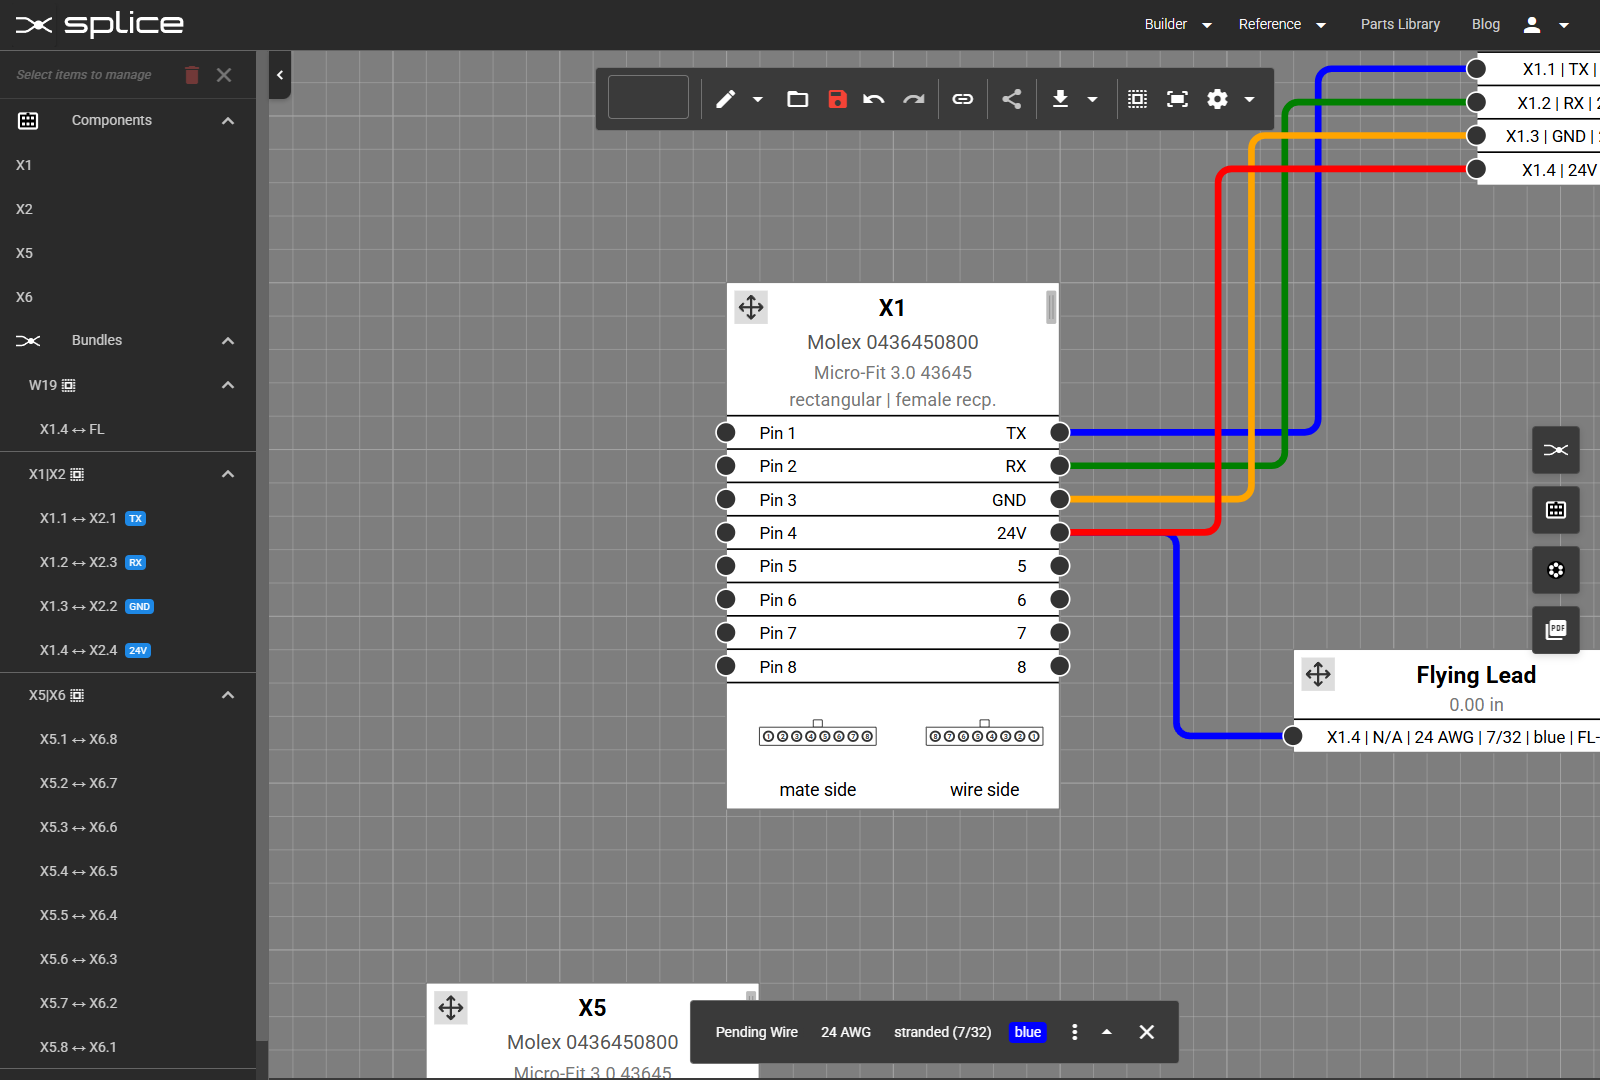Collapse the X5|X6 bundle group
The height and width of the screenshot is (1080, 1600).
click(228, 695)
